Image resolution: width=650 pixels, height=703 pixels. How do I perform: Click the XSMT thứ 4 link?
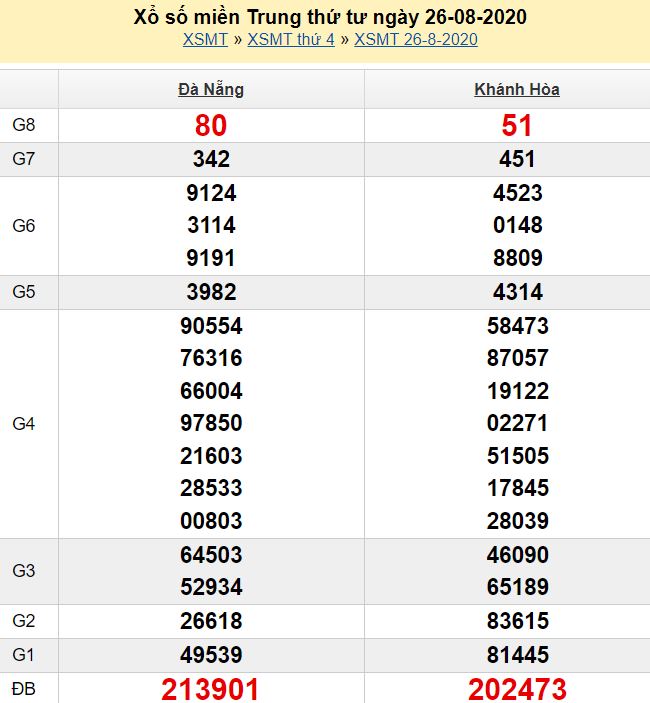[x=291, y=40]
